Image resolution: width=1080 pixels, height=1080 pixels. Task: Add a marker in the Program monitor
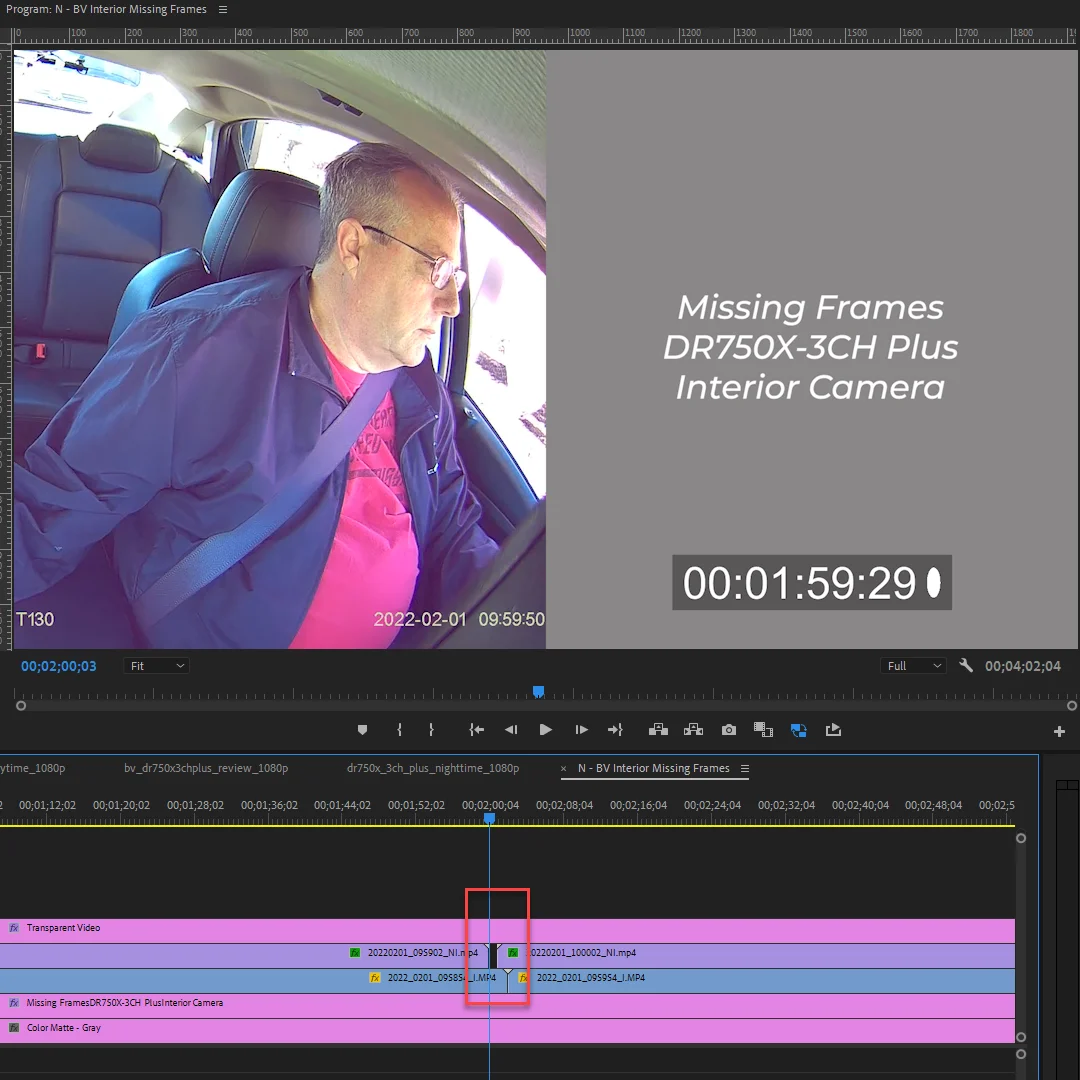coord(362,730)
